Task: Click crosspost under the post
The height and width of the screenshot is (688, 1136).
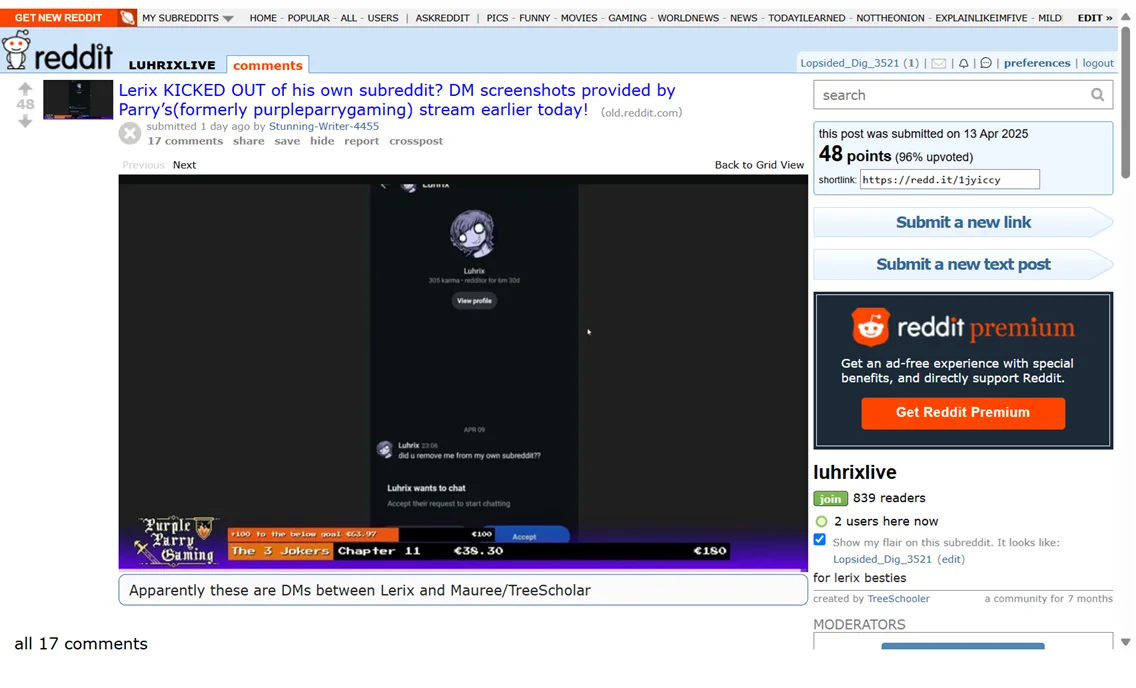Action: (416, 141)
